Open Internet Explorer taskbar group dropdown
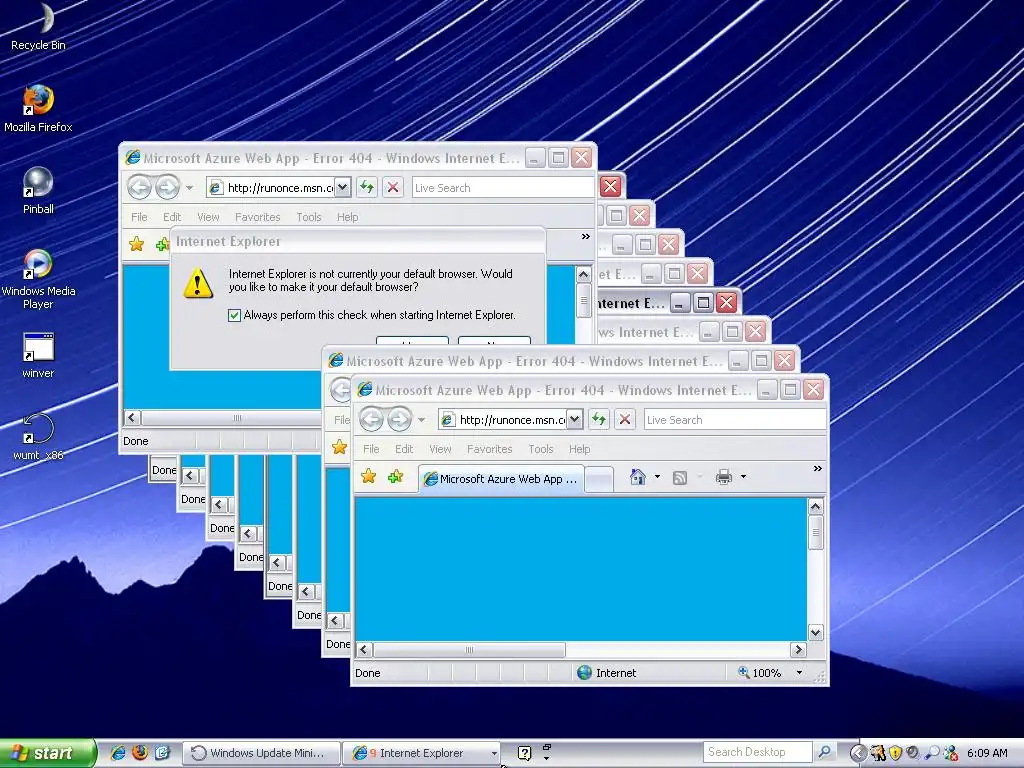1024x768 pixels. (x=494, y=753)
